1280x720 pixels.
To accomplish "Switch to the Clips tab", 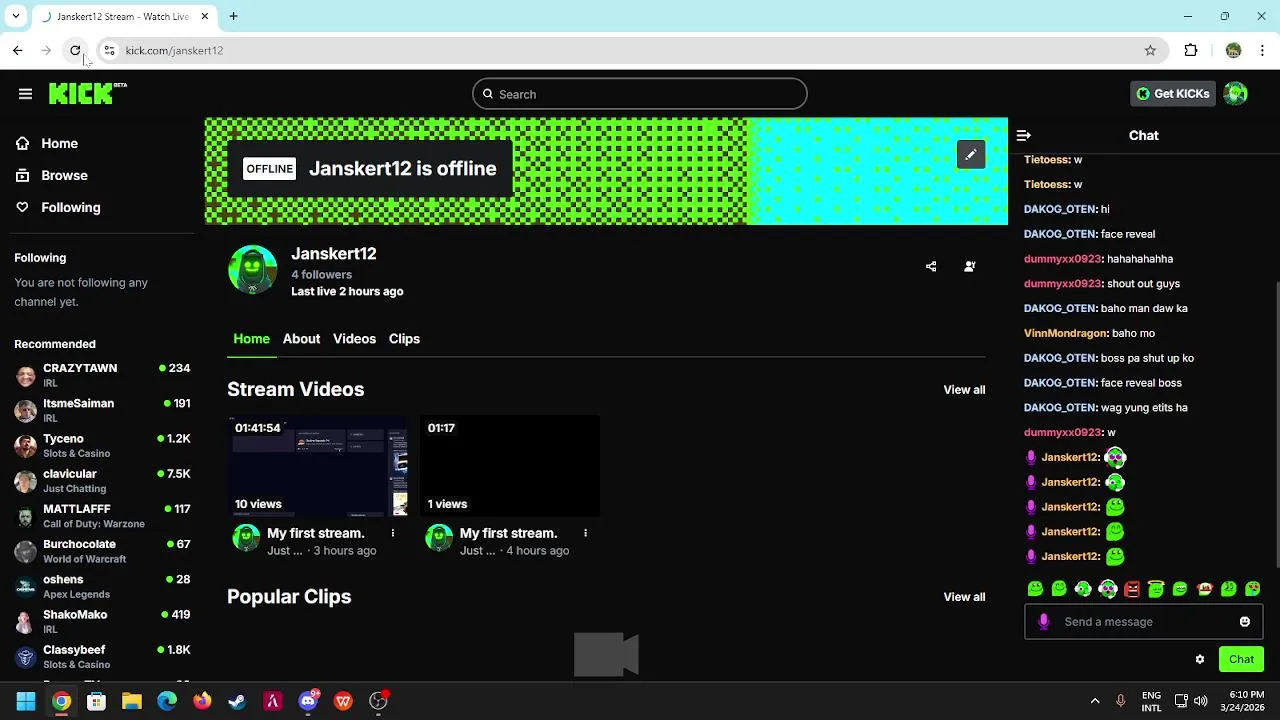I will coord(404,339).
